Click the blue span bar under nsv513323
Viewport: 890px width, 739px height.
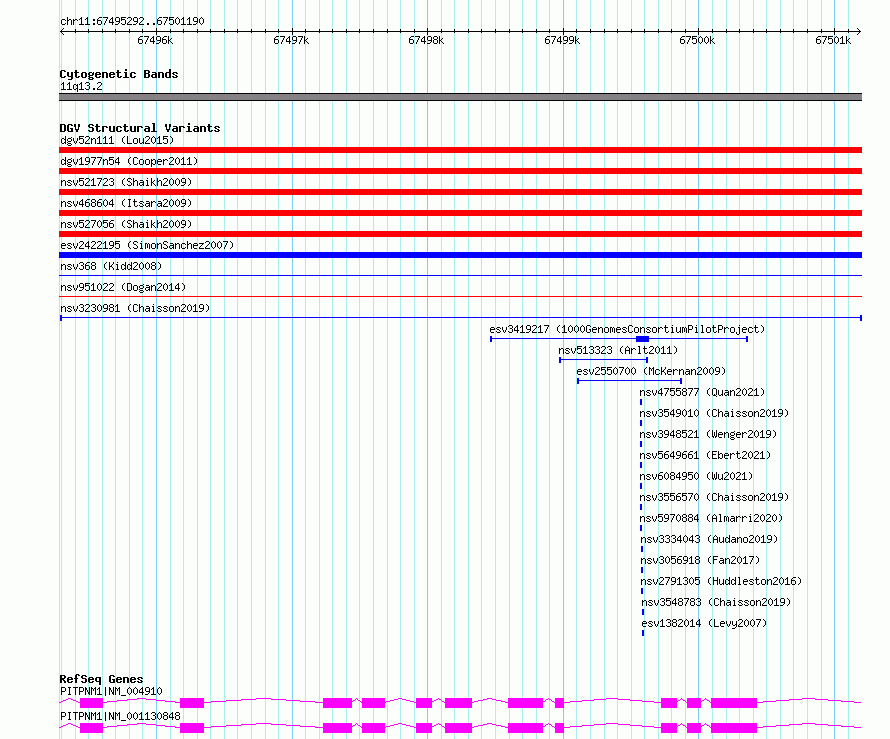coord(603,360)
